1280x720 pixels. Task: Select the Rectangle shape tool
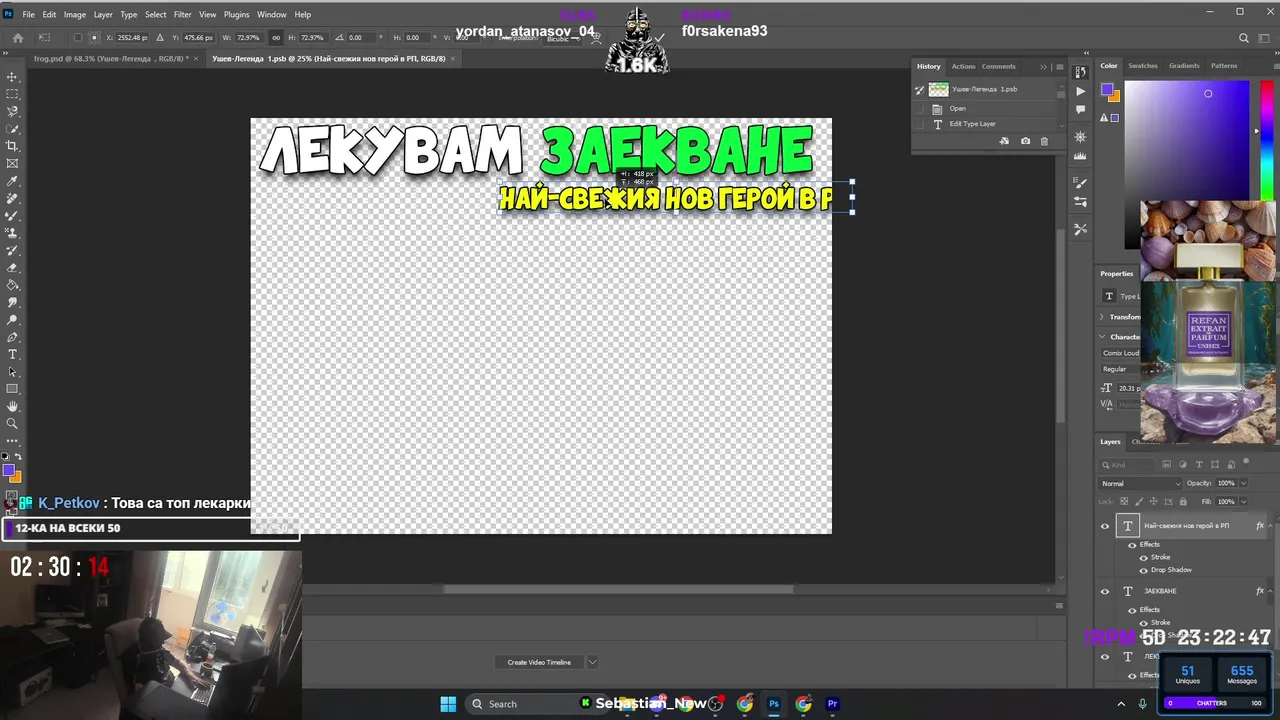click(x=12, y=389)
